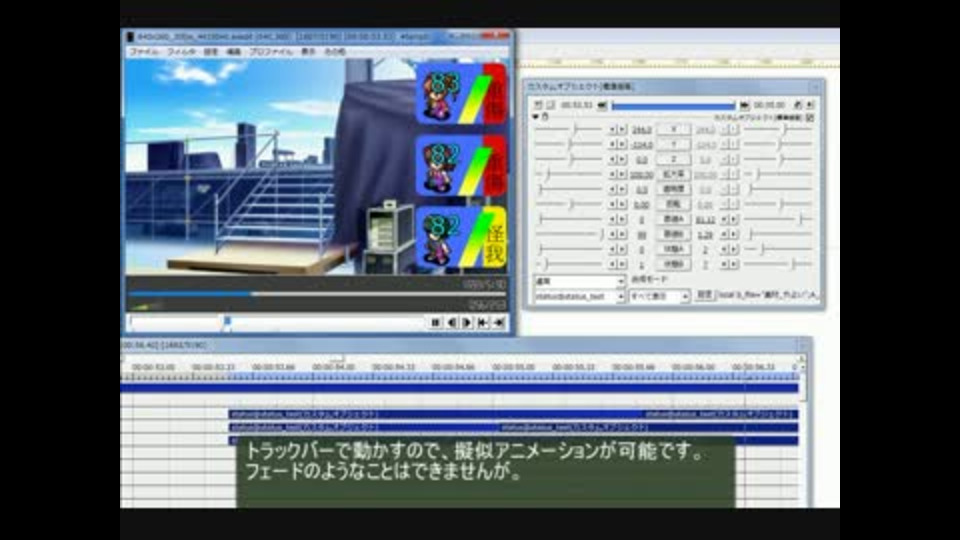Go to object end frame button
The width and height of the screenshot is (960, 540).
click(x=744, y=106)
